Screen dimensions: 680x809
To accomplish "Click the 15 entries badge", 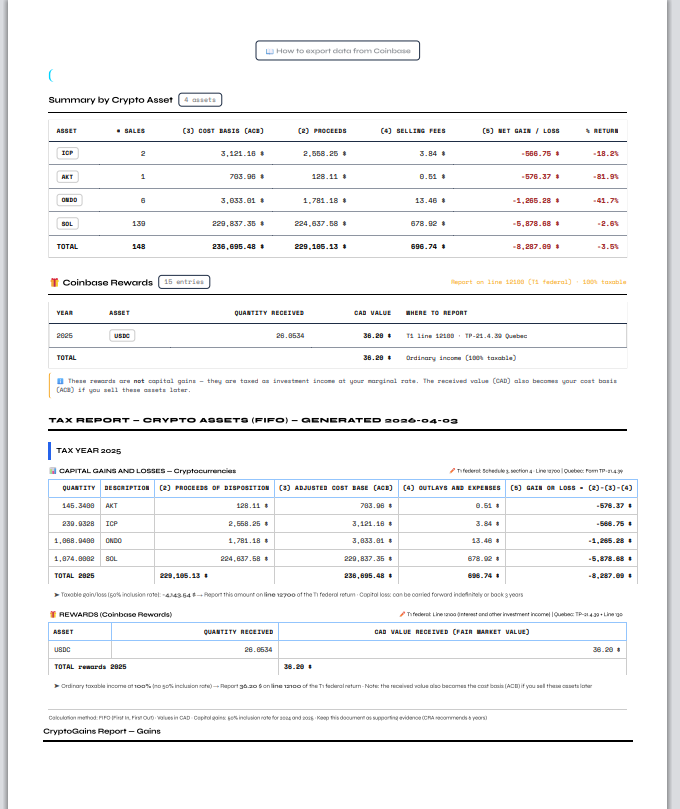I will pyautogui.click(x=184, y=282).
